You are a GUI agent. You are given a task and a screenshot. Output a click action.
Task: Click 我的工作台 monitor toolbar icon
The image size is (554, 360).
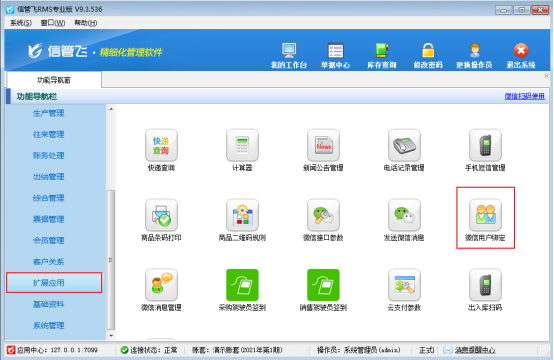click(289, 55)
